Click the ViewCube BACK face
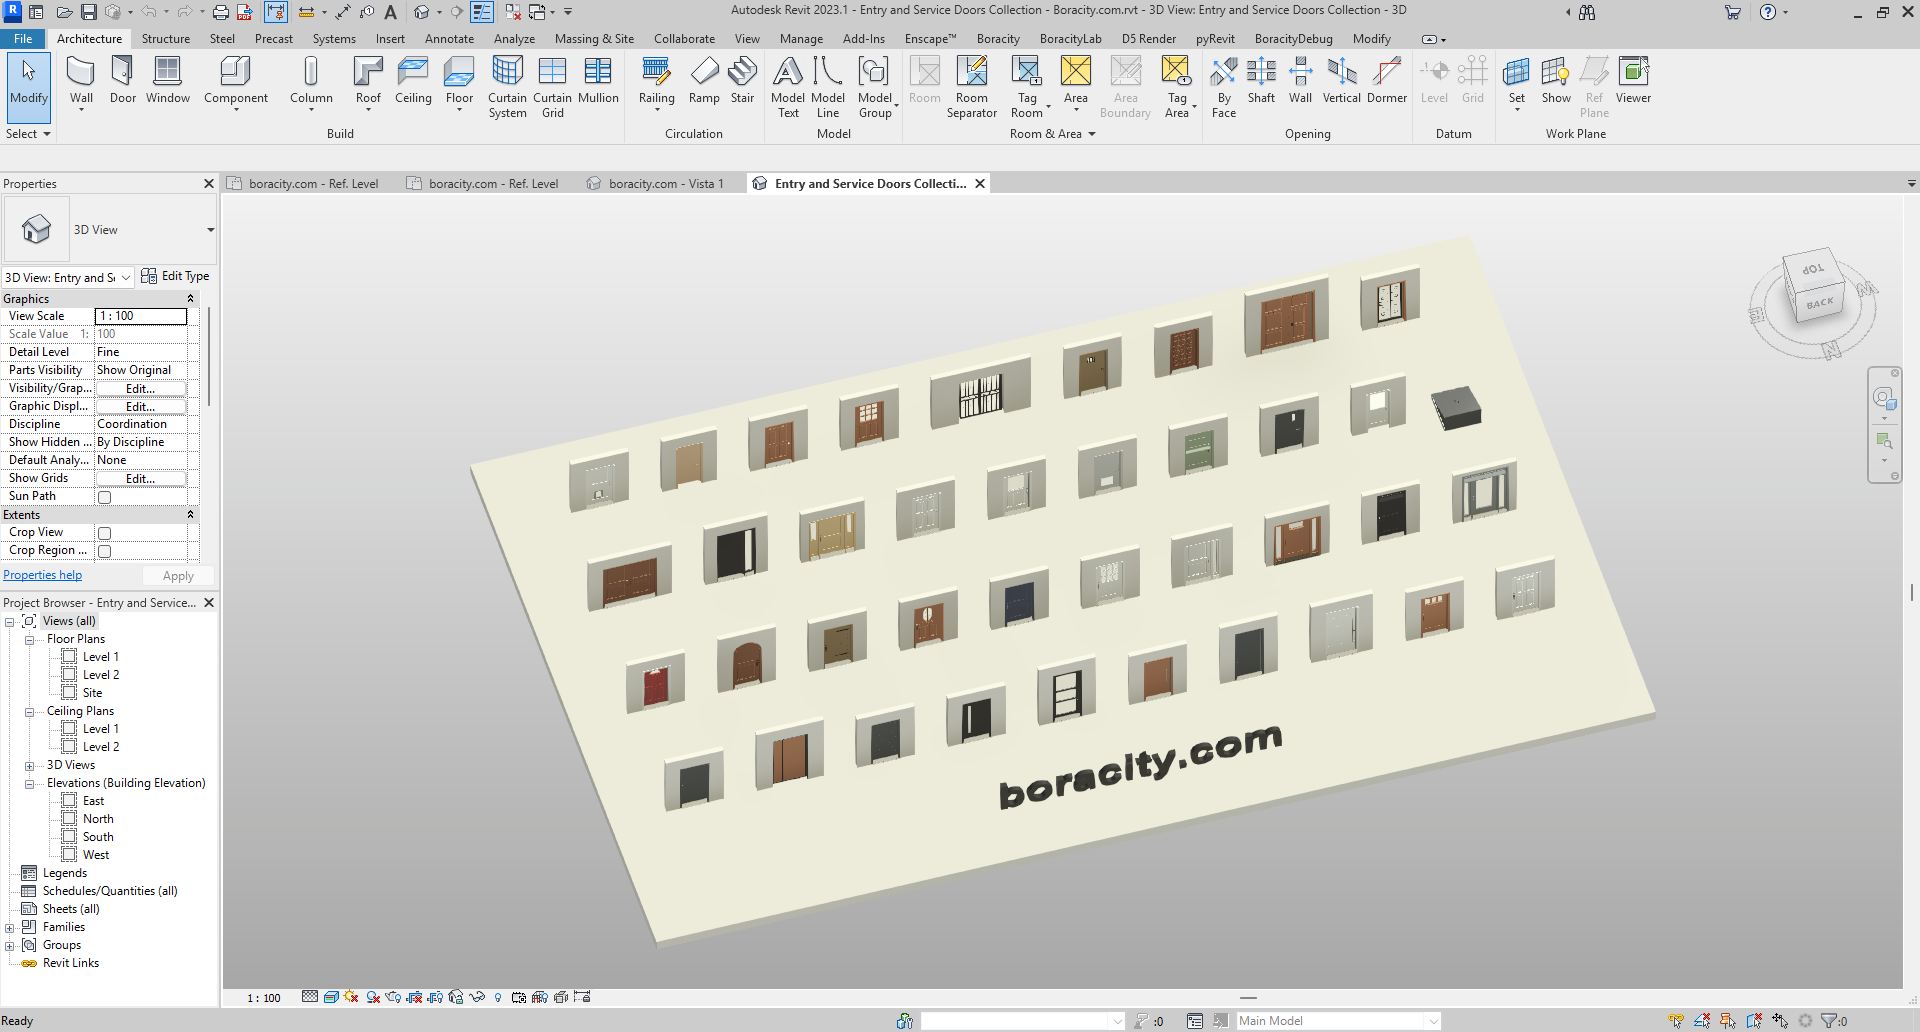The width and height of the screenshot is (1920, 1032). (x=1820, y=302)
